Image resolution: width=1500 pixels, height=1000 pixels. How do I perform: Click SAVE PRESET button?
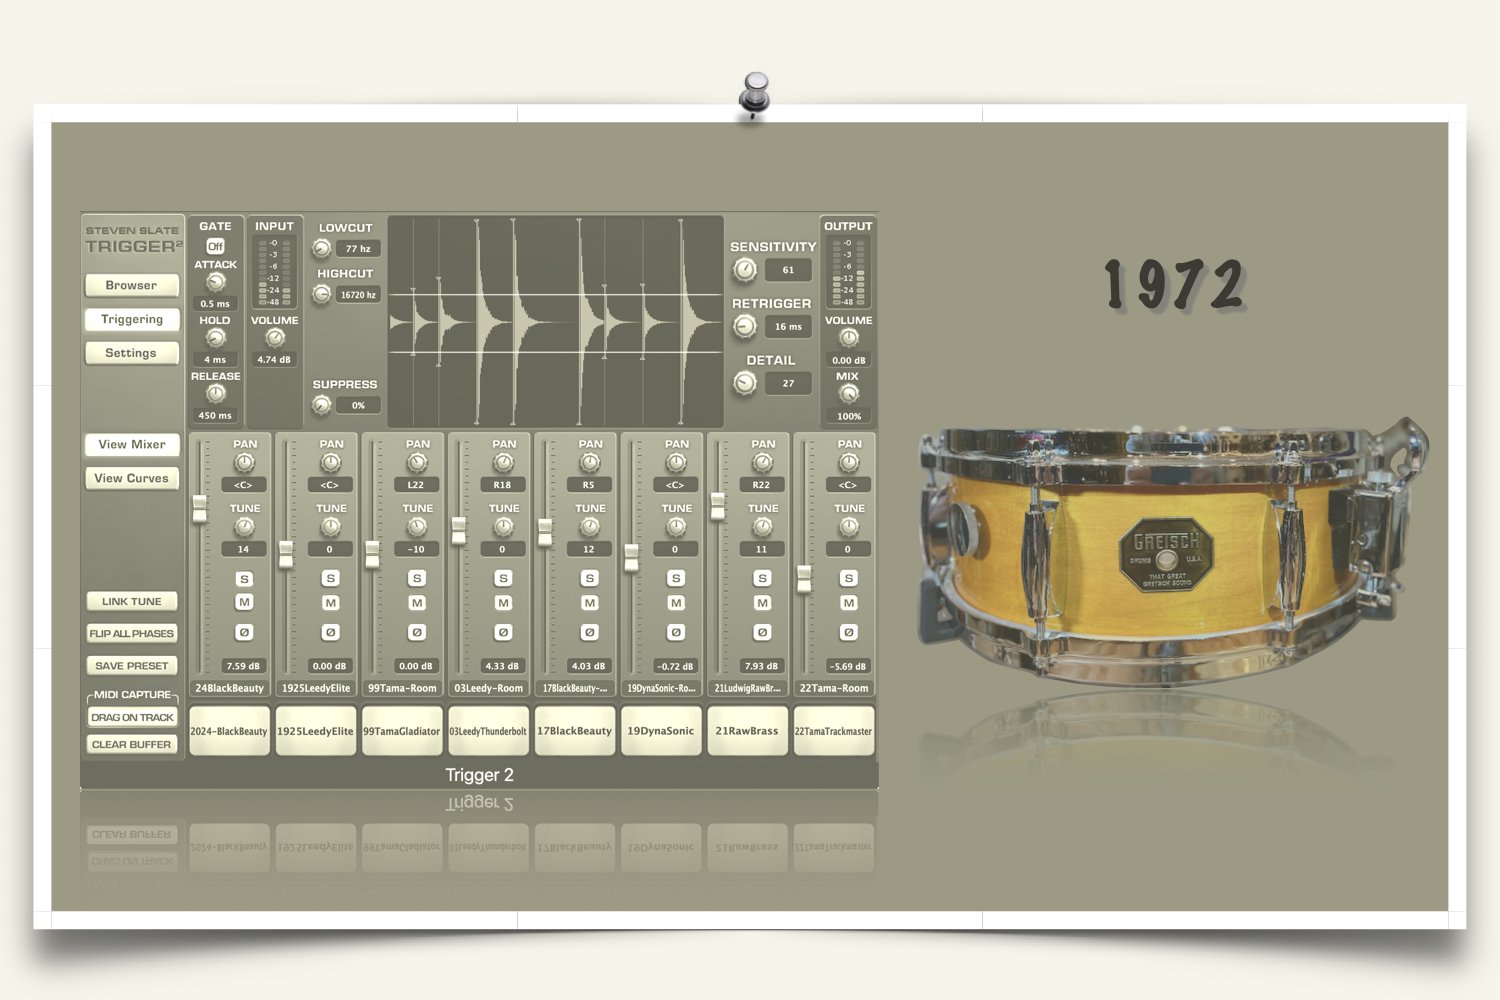(131, 665)
